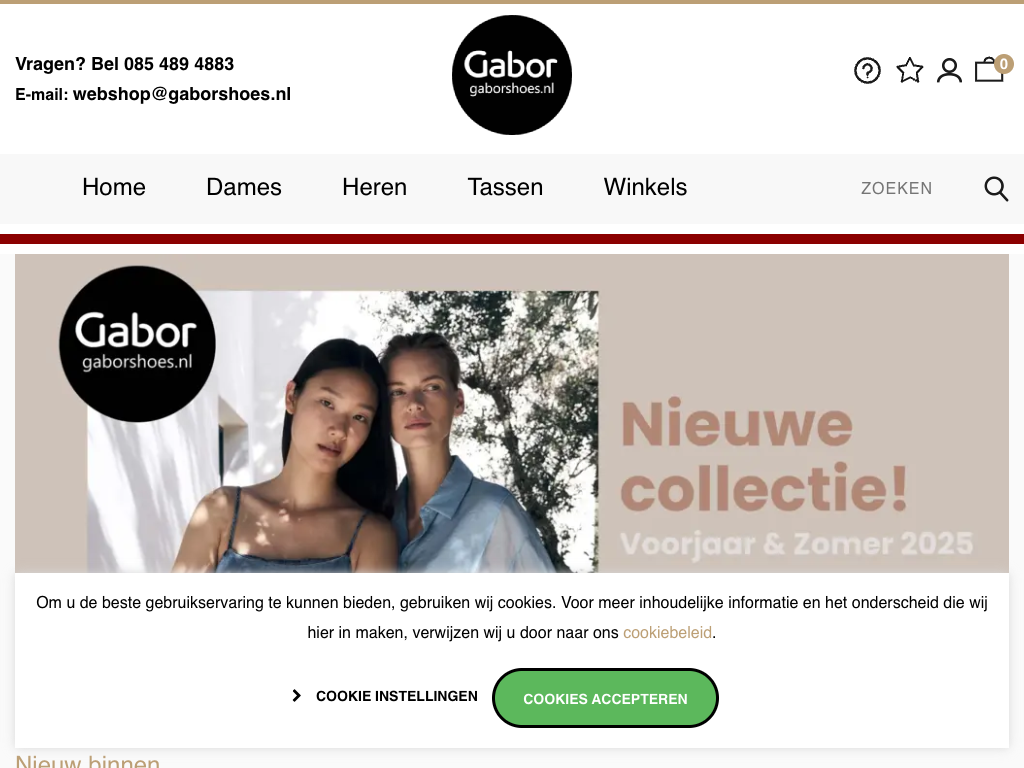Open the Home menu item
1024x768 pixels.
(114, 187)
